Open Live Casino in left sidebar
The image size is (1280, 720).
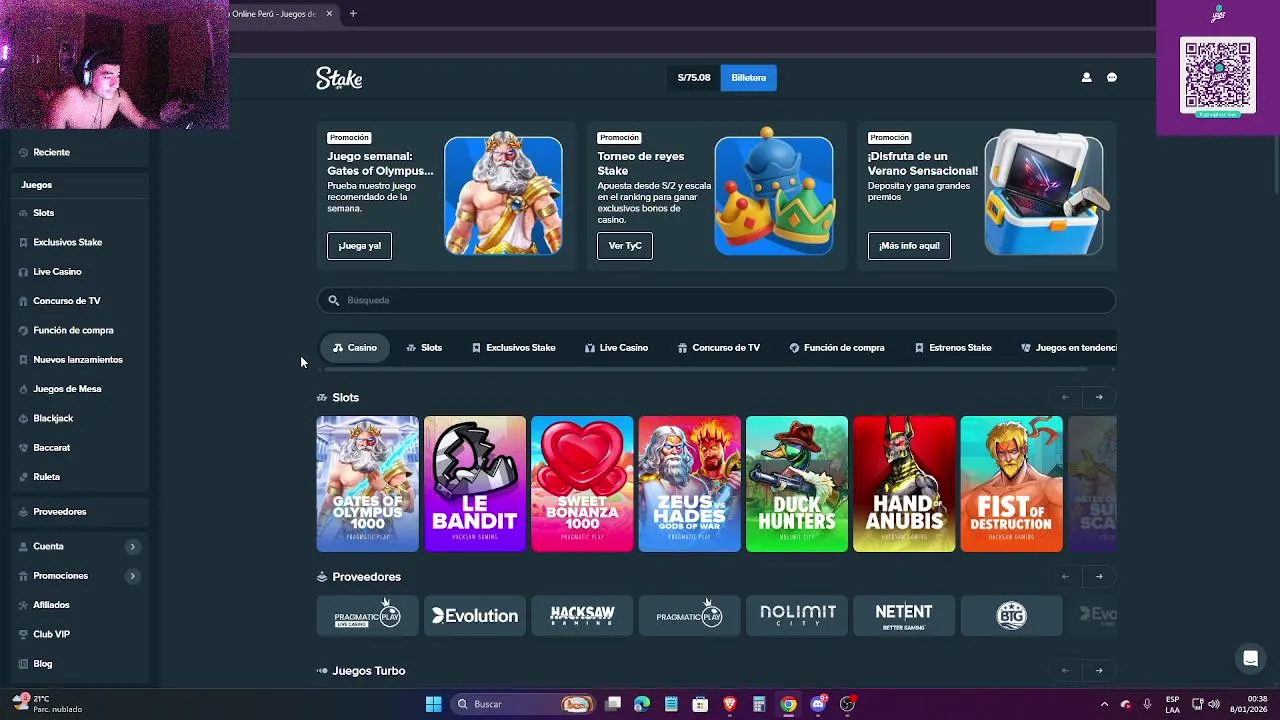coord(80,272)
